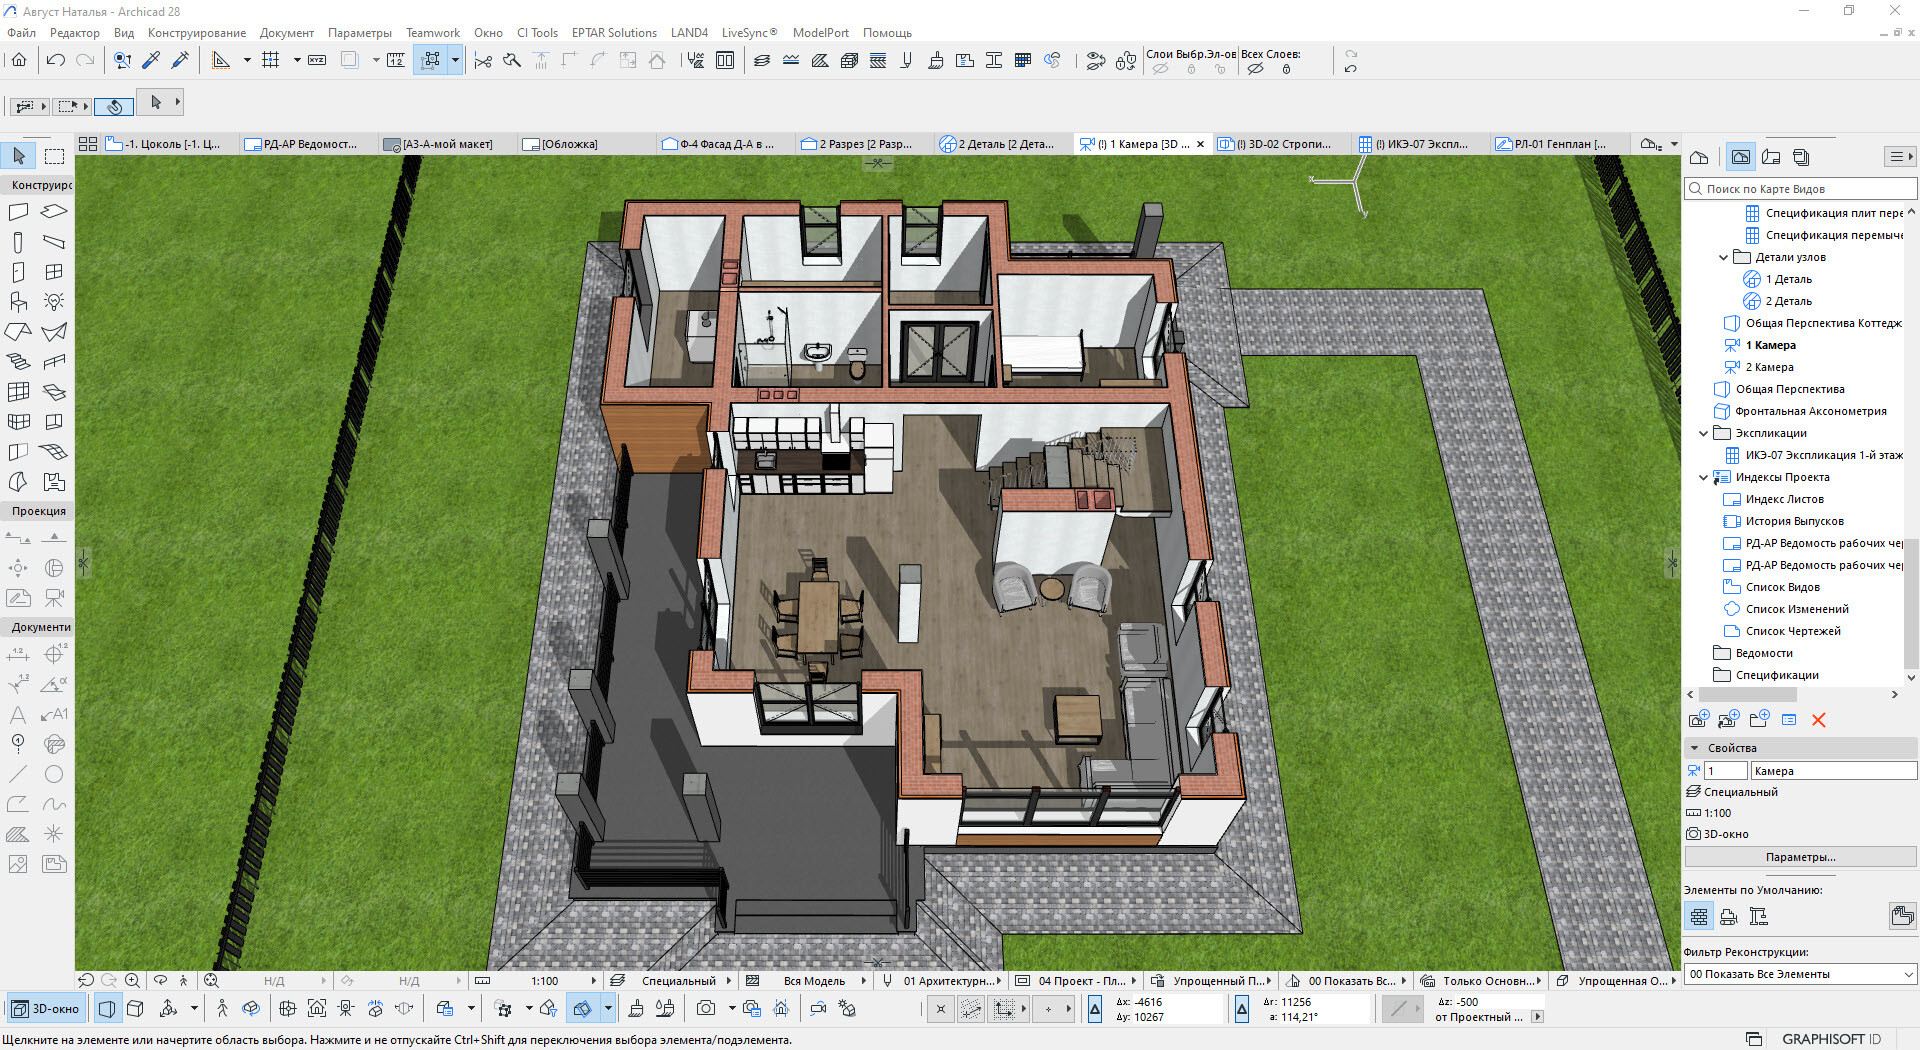This screenshot has height=1050, width=1920.
Task: Pick the eyedropper parameters tool
Action: [151, 61]
